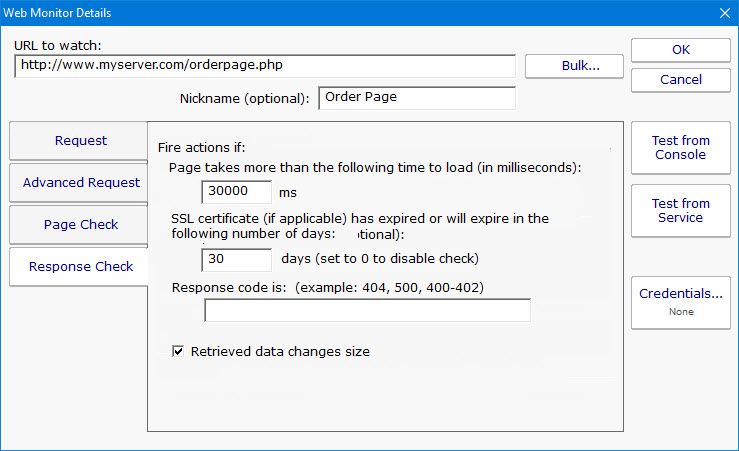Switch to the Request tab
Viewport: 739px width, 451px height.
coord(80,141)
